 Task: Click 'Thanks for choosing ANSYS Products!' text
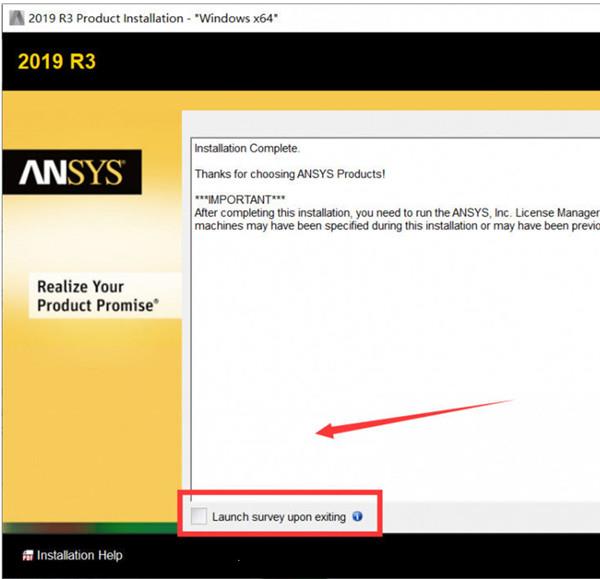point(290,174)
